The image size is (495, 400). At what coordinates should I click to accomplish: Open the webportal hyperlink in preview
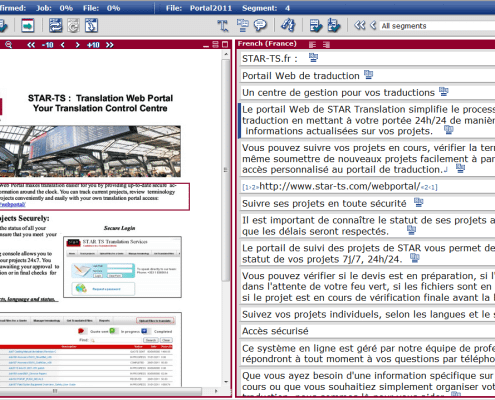(12, 204)
